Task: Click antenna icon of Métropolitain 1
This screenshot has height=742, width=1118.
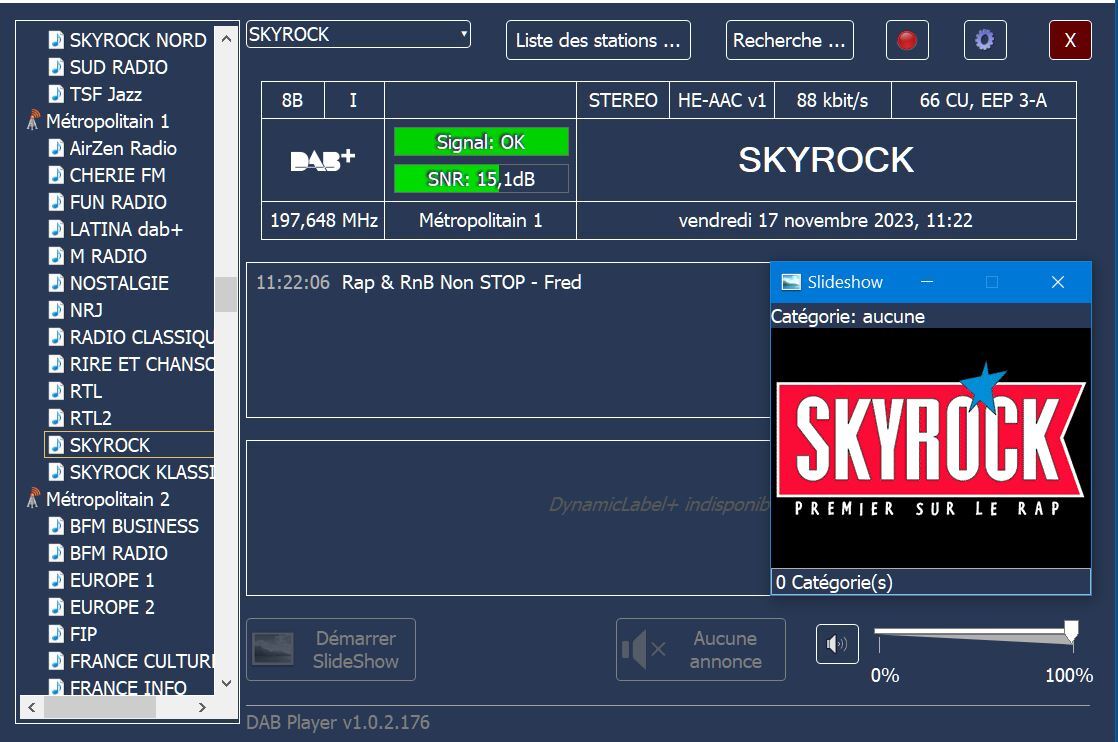Action: pos(33,120)
